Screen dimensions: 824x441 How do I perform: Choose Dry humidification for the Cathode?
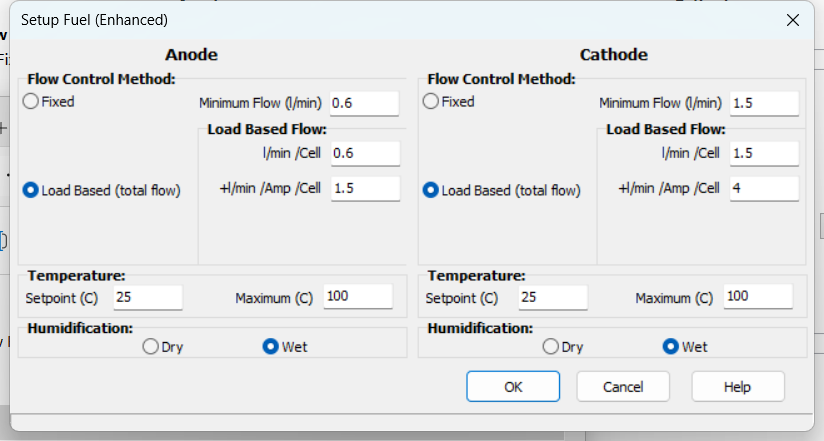(x=550, y=347)
